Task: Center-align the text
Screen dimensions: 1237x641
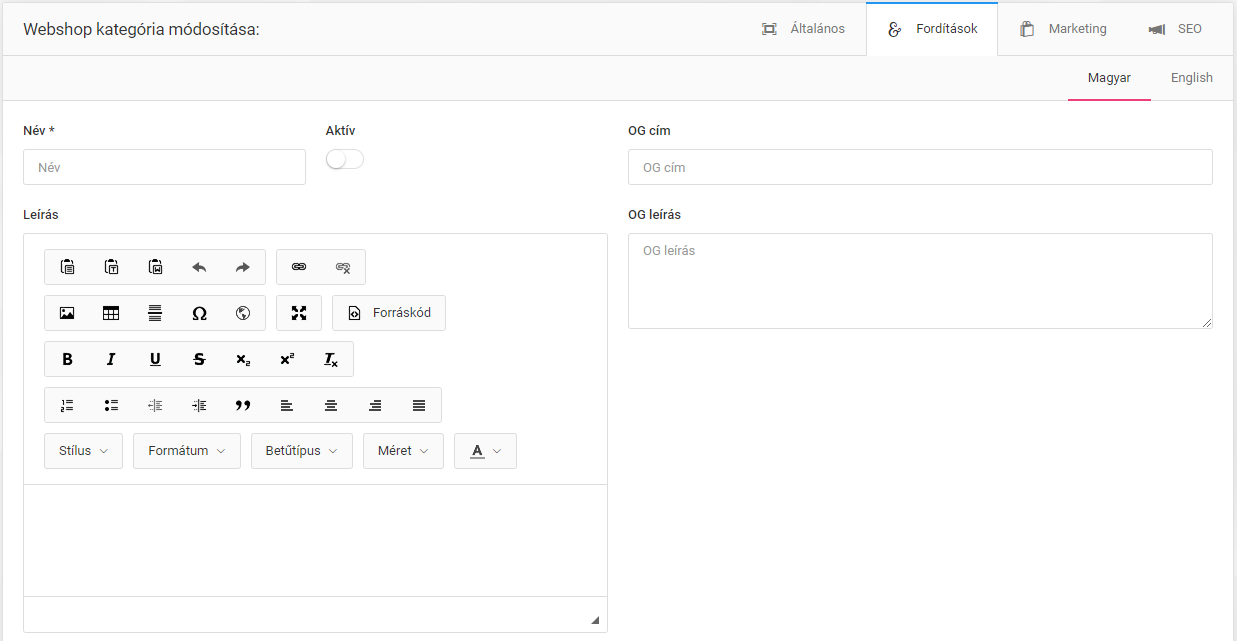Action: coord(331,405)
